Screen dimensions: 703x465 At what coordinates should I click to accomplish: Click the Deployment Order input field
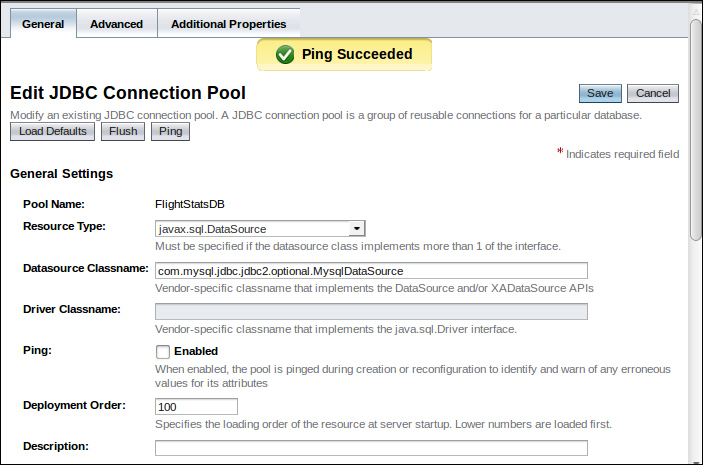(196, 407)
